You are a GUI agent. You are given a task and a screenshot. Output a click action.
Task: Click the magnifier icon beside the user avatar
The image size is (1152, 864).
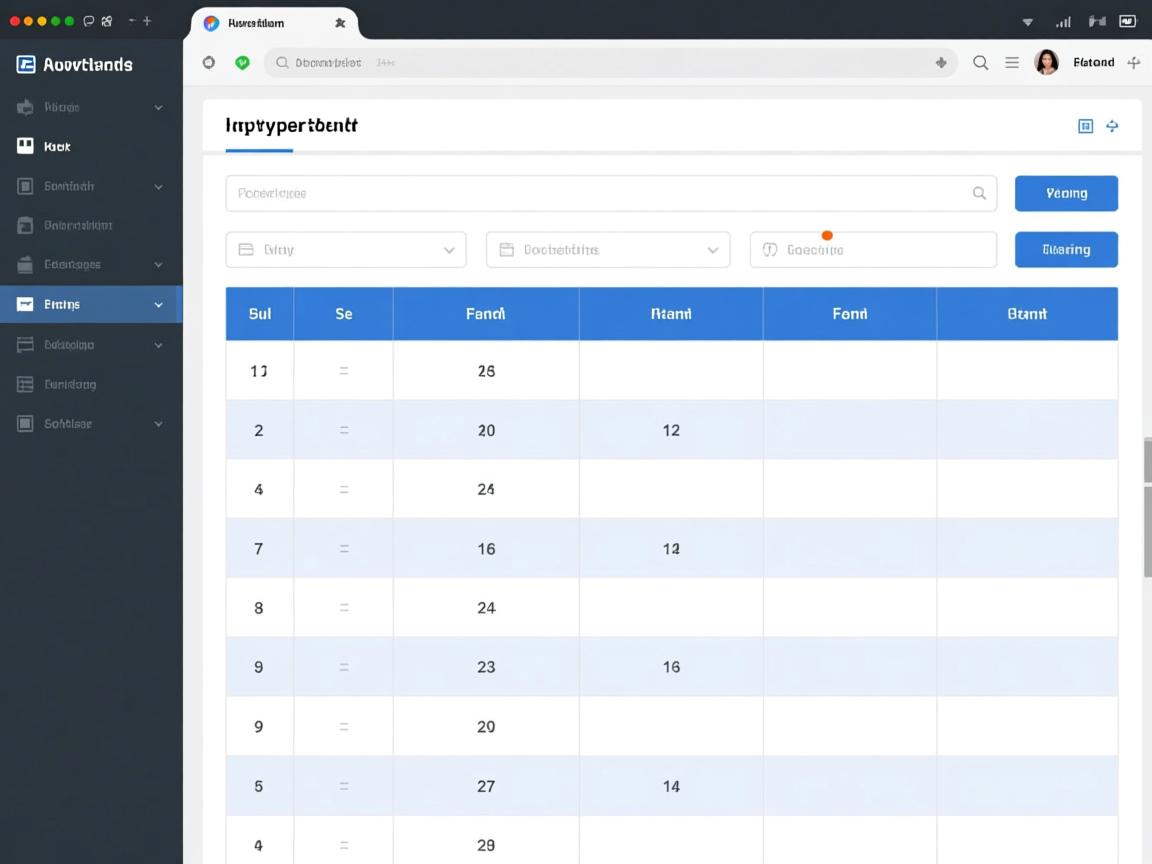click(980, 62)
